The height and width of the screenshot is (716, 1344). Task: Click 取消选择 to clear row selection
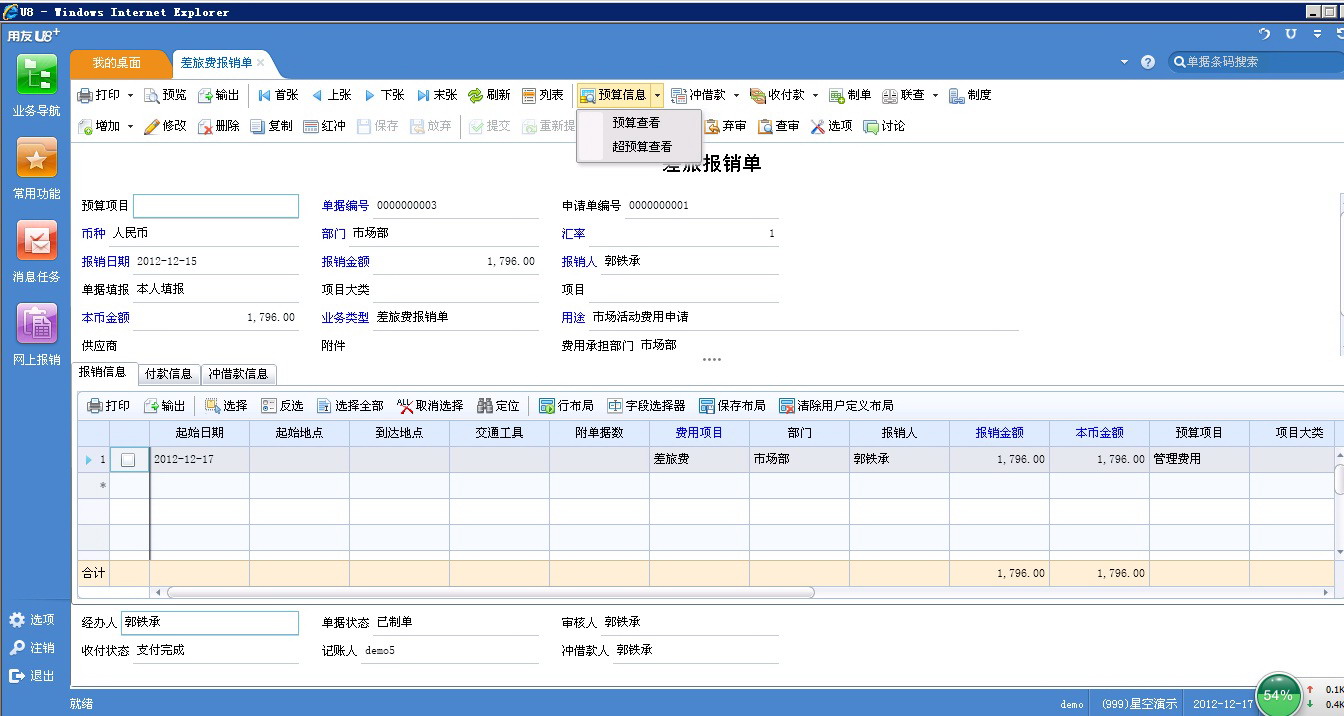click(430, 406)
